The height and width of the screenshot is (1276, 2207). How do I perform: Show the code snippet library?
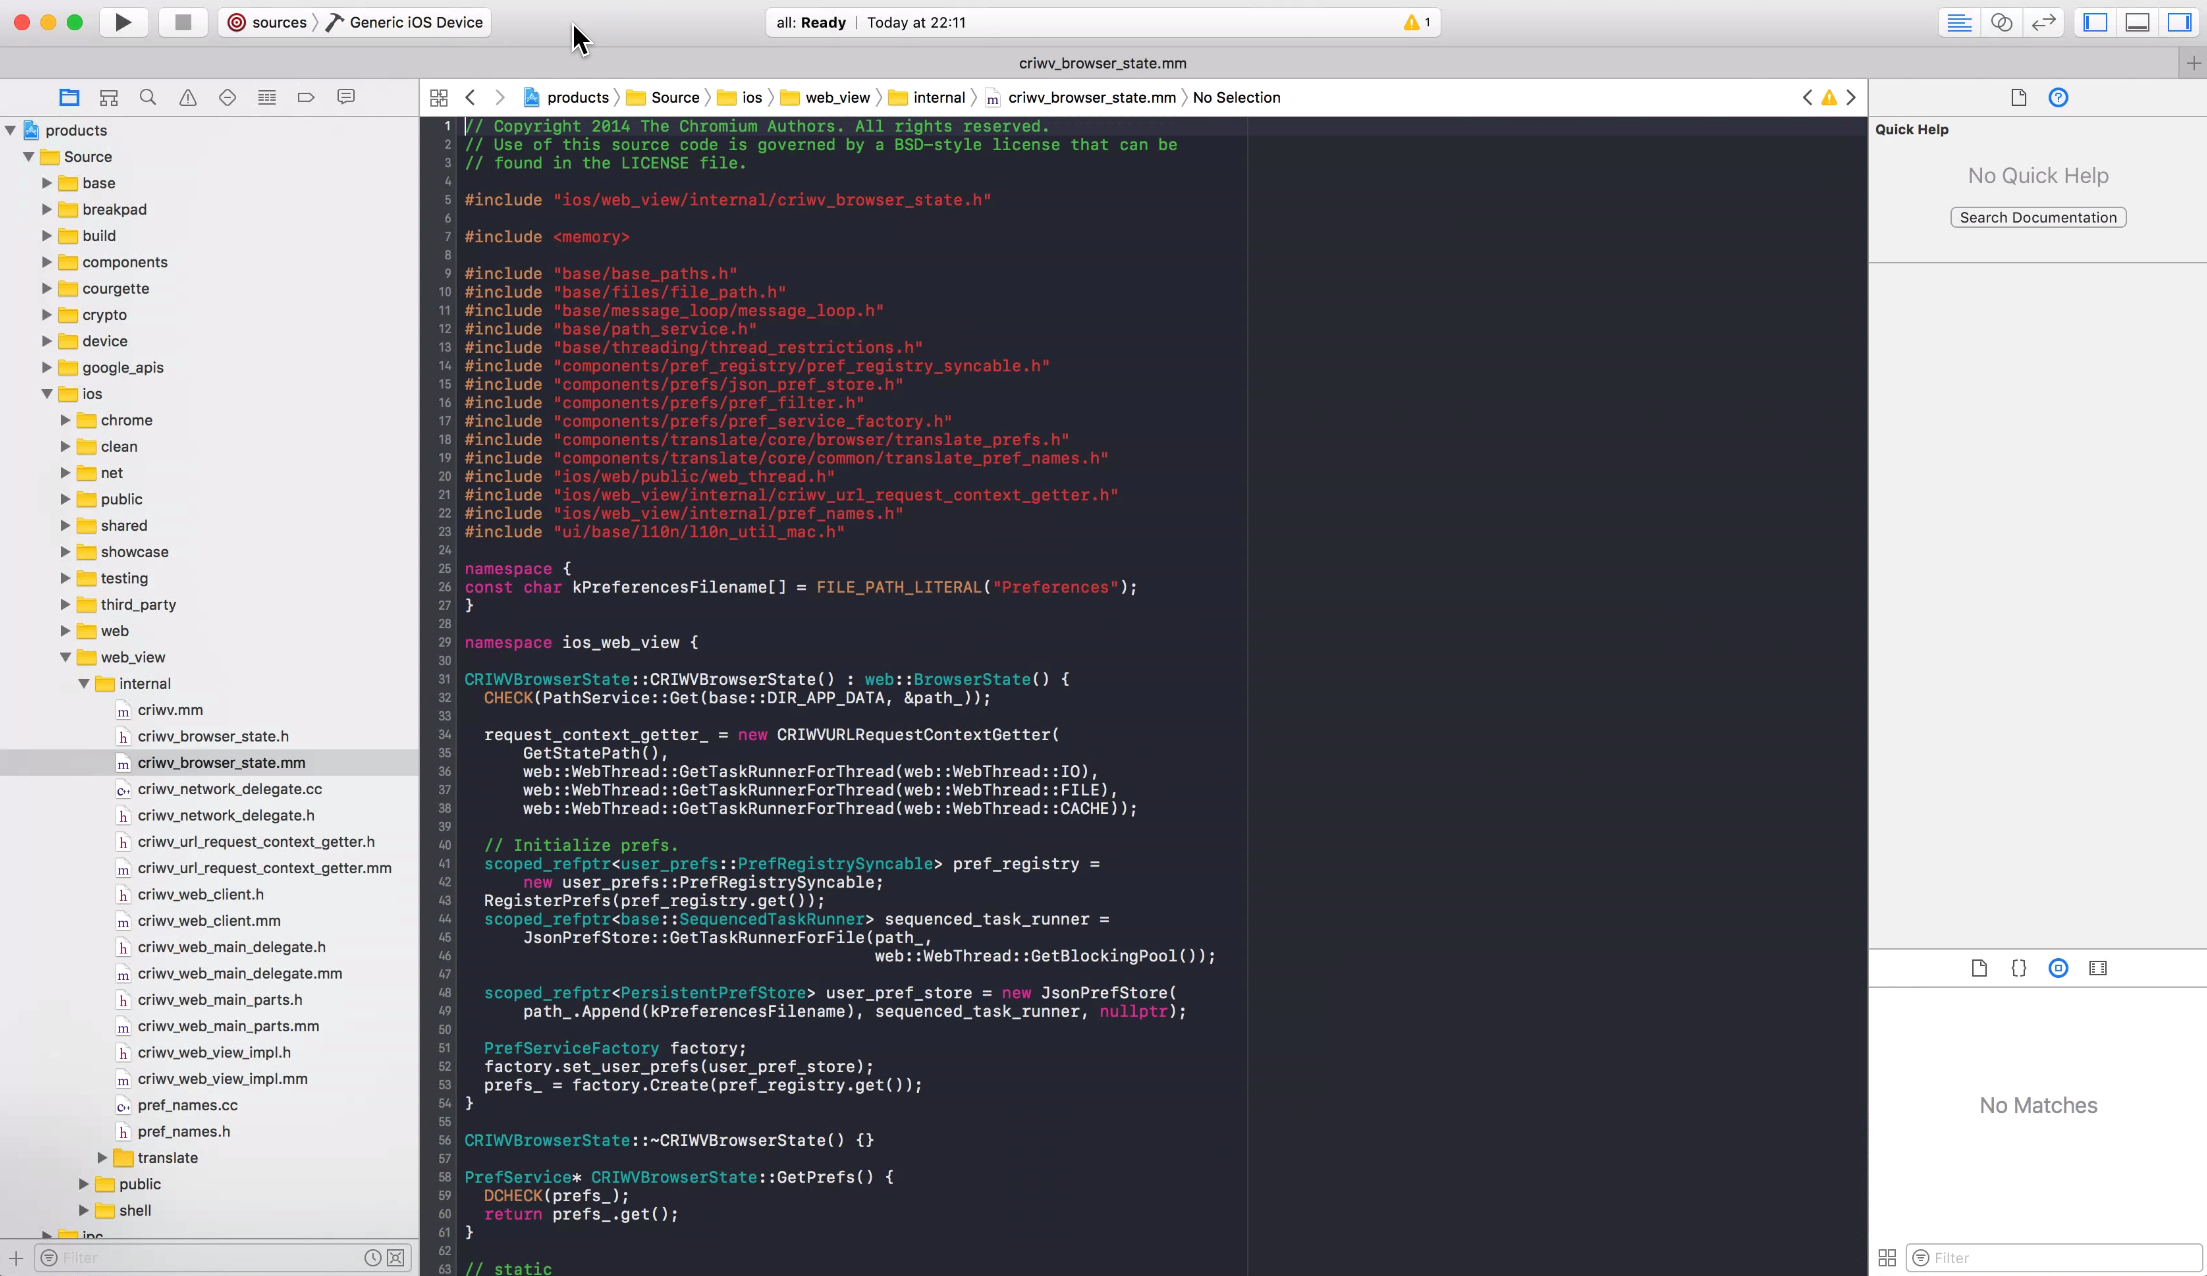point(2019,968)
